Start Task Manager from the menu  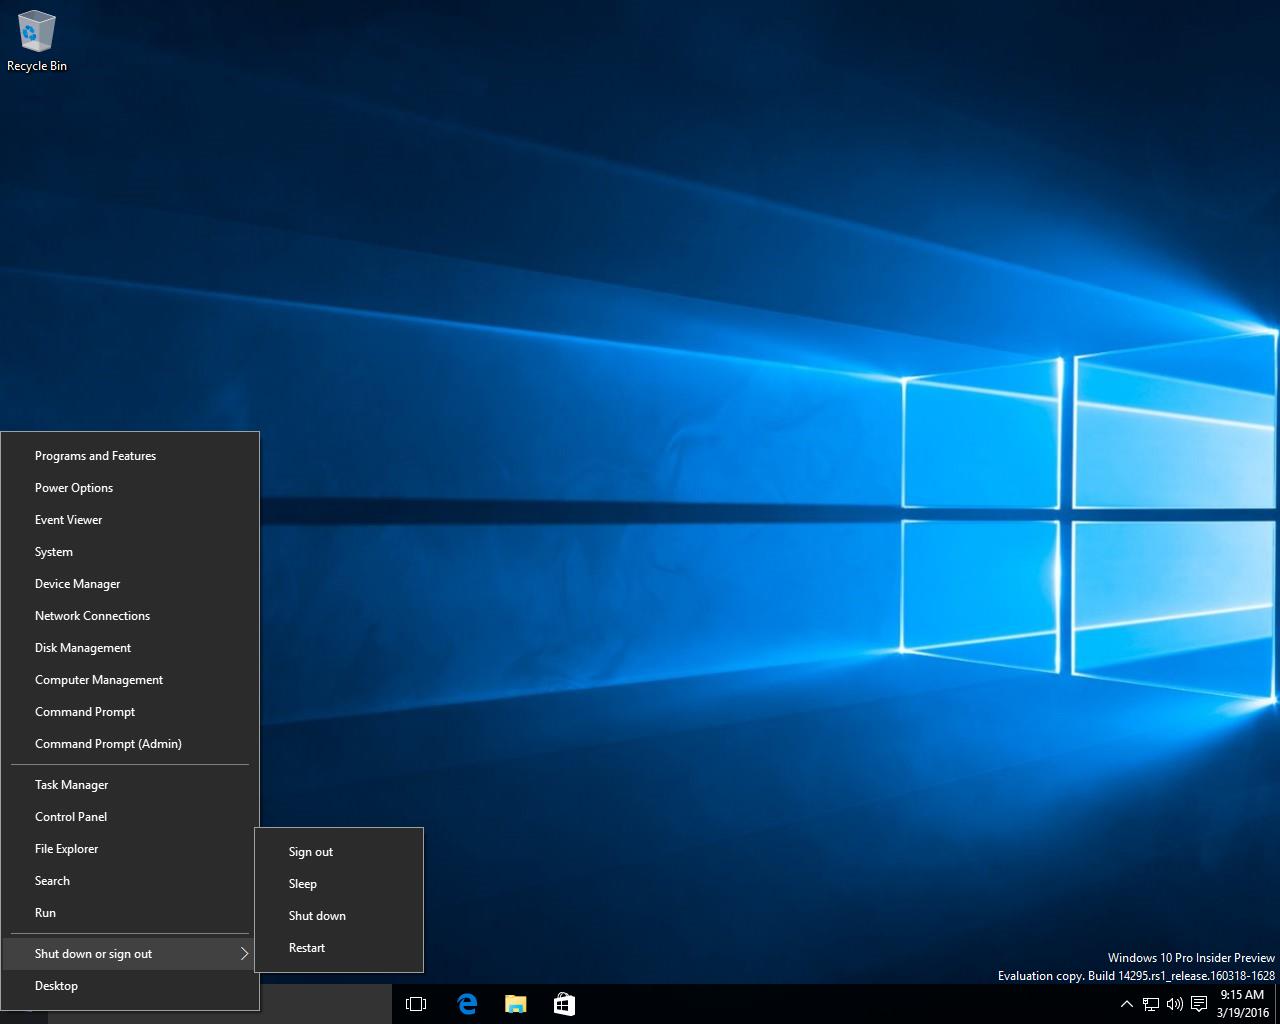coord(130,785)
